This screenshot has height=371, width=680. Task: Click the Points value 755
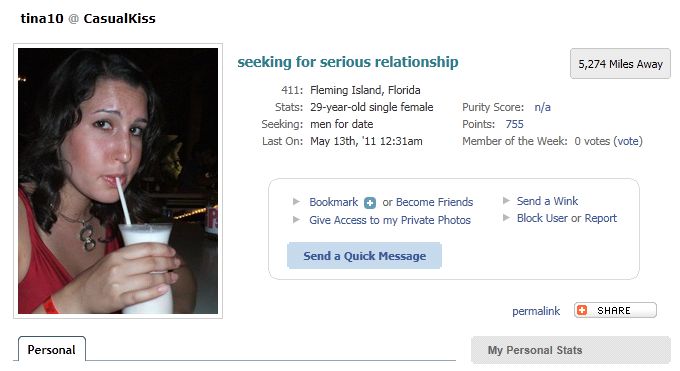coord(514,124)
